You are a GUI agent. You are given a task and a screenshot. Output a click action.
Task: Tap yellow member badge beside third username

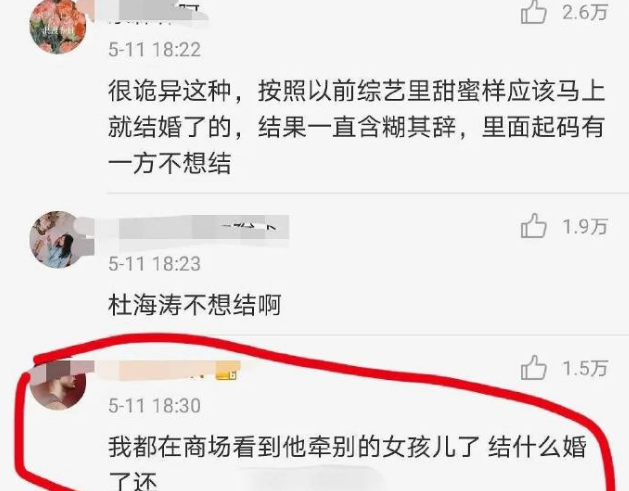pos(227,372)
